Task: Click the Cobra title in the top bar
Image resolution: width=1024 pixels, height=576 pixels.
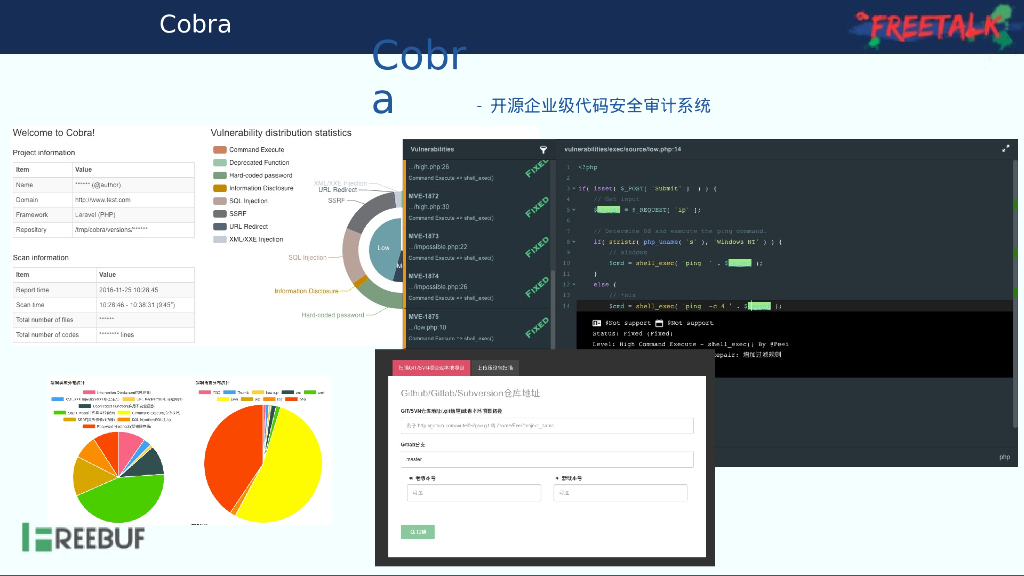Action: [x=195, y=23]
